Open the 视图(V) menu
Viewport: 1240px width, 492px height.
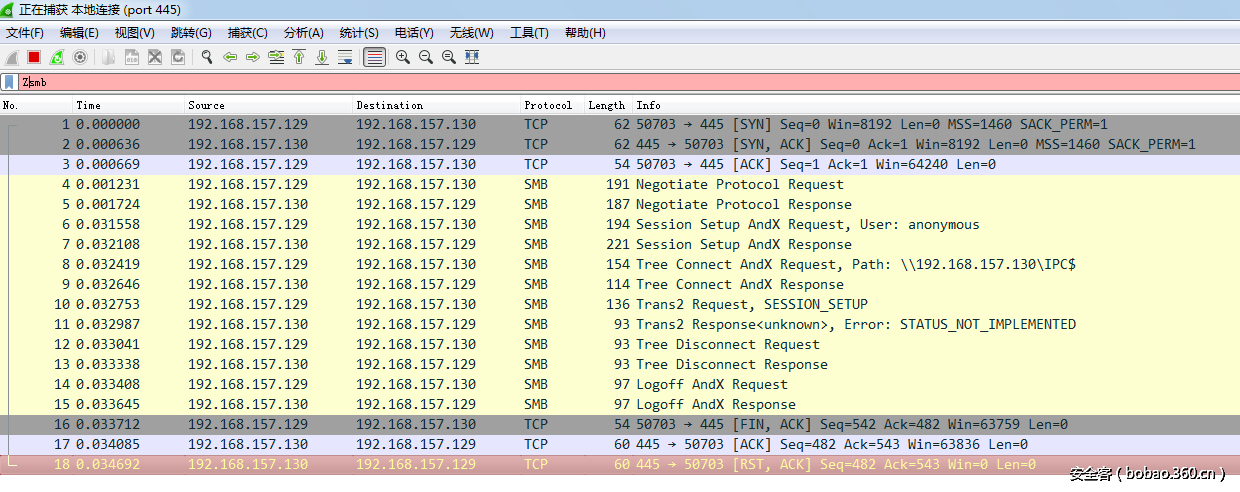click(134, 33)
